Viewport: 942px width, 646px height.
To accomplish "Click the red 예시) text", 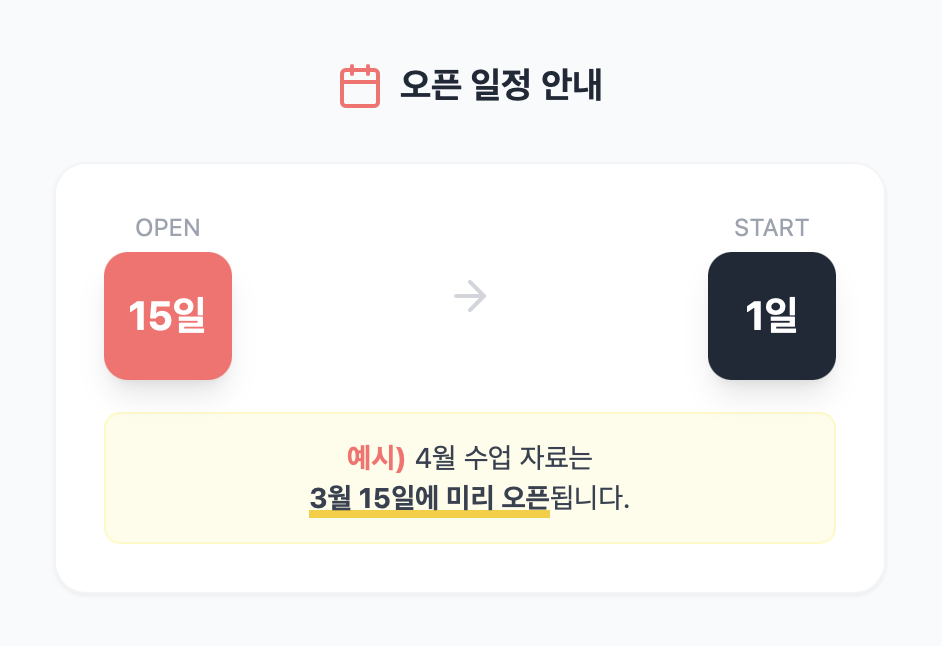I will click(375, 459).
